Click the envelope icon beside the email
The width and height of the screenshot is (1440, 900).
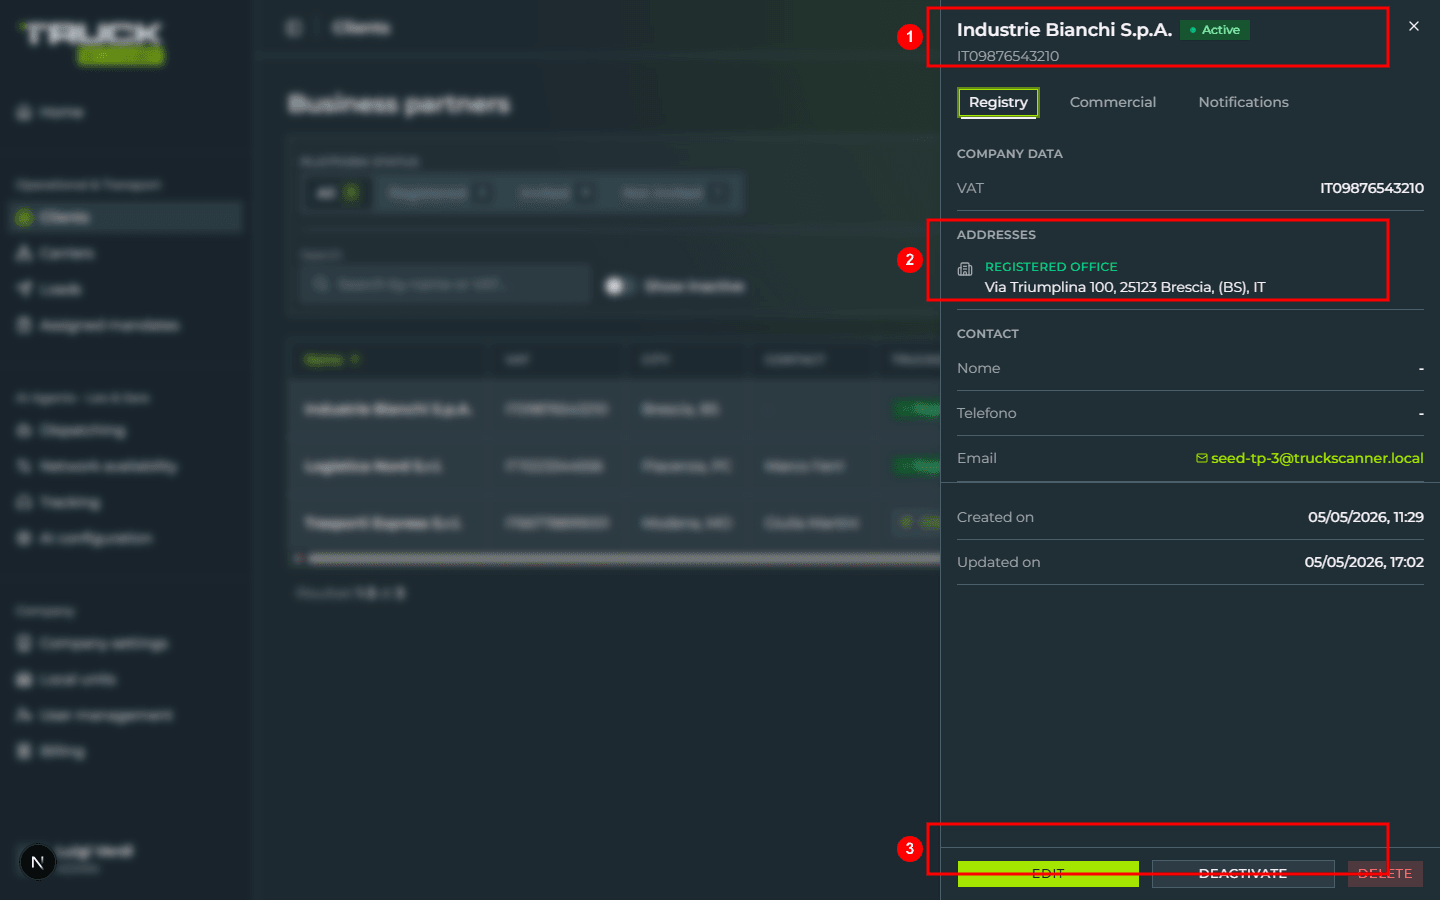[1202, 458]
